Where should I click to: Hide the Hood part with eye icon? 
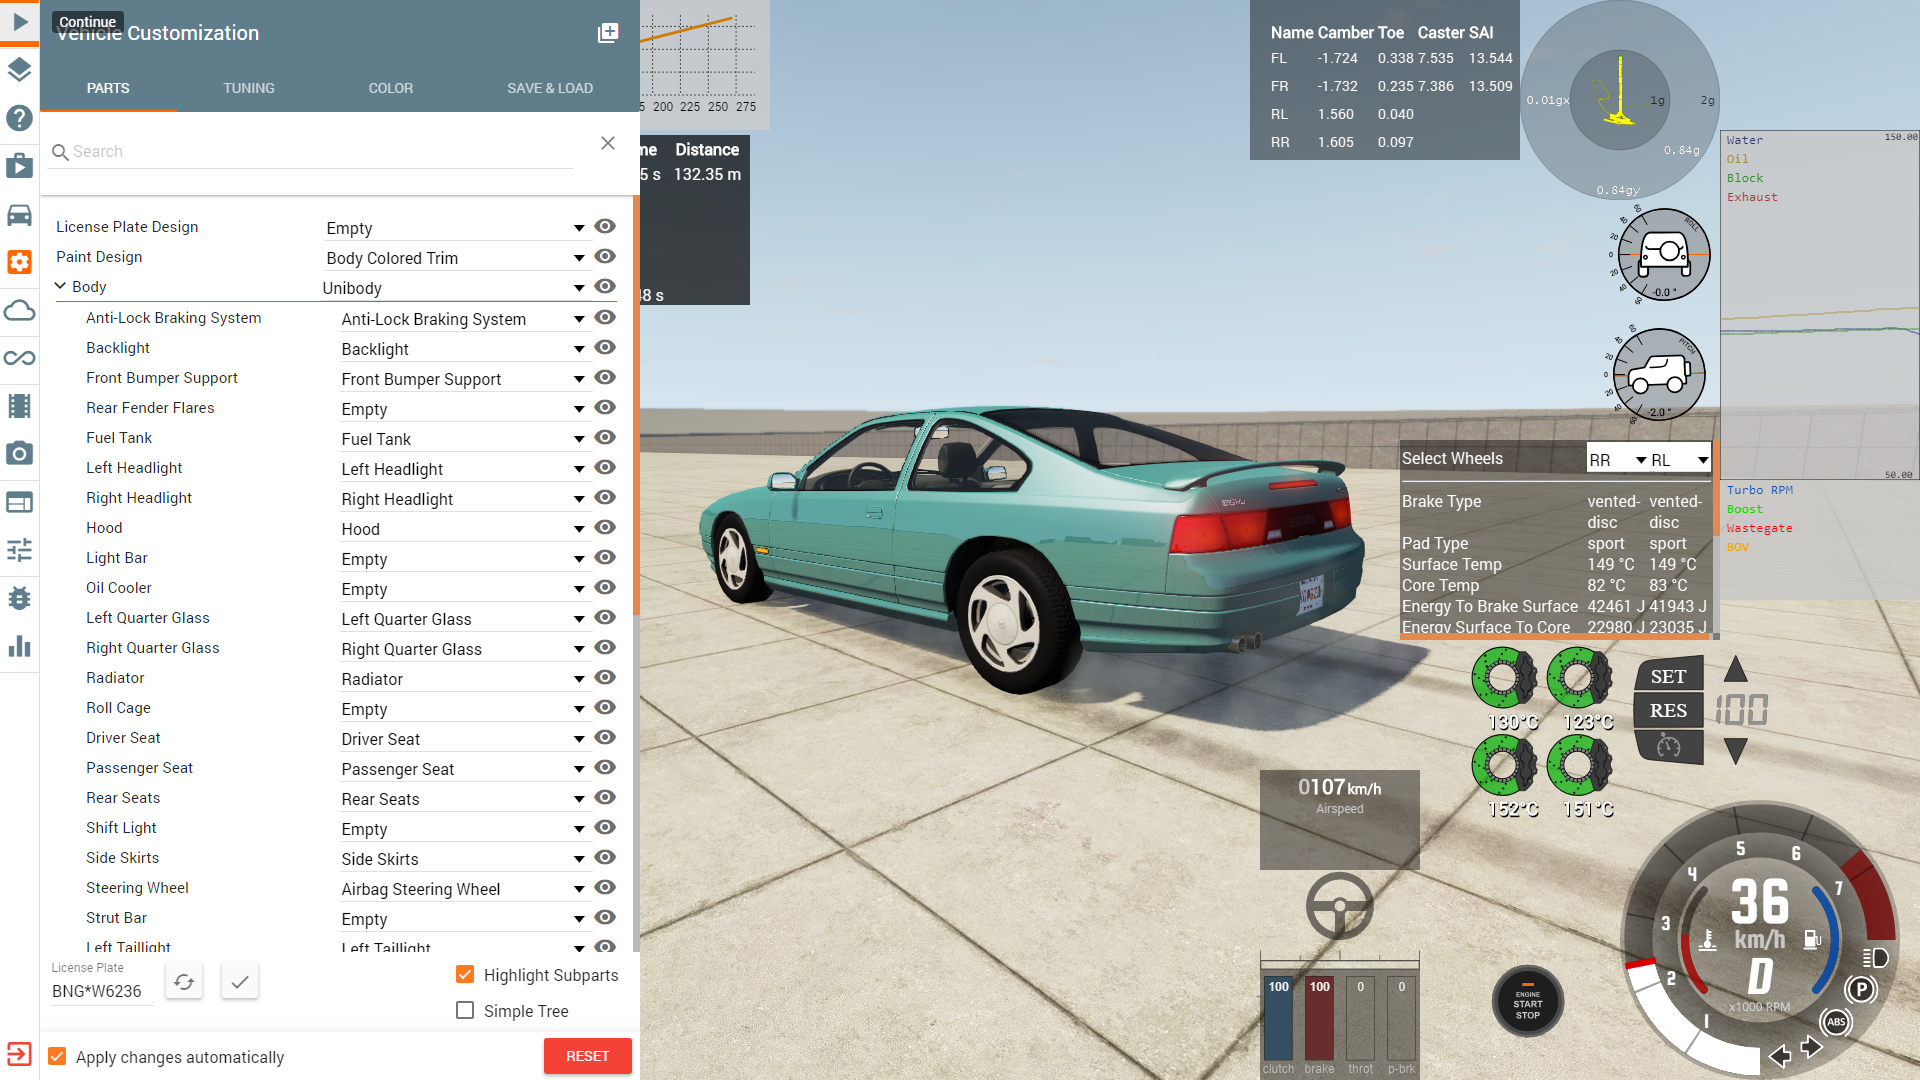pos(605,528)
